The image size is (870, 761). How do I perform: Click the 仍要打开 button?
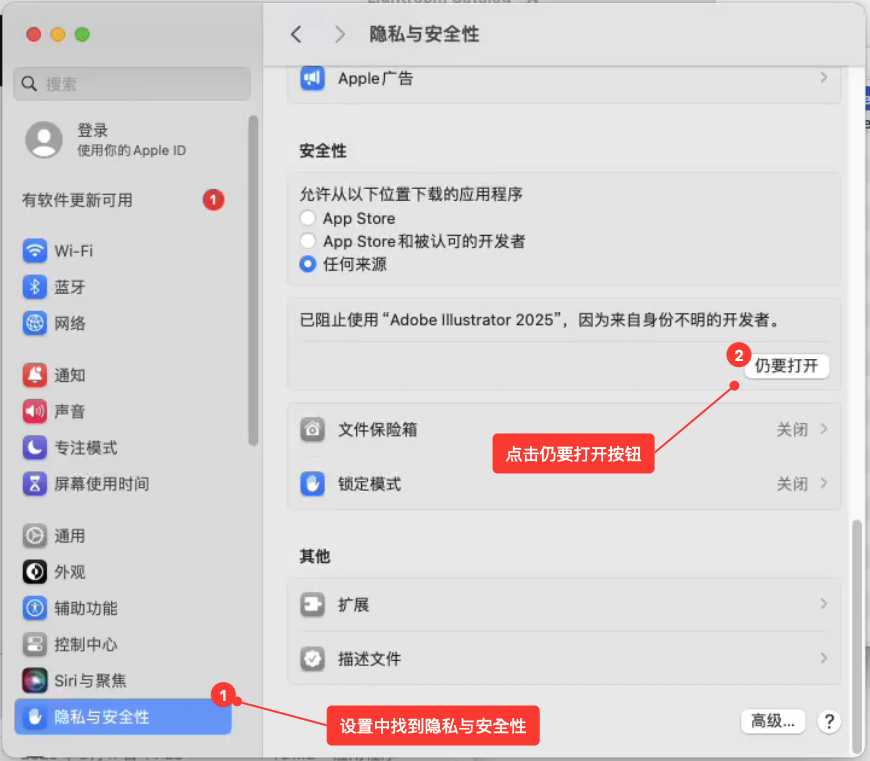tap(787, 366)
